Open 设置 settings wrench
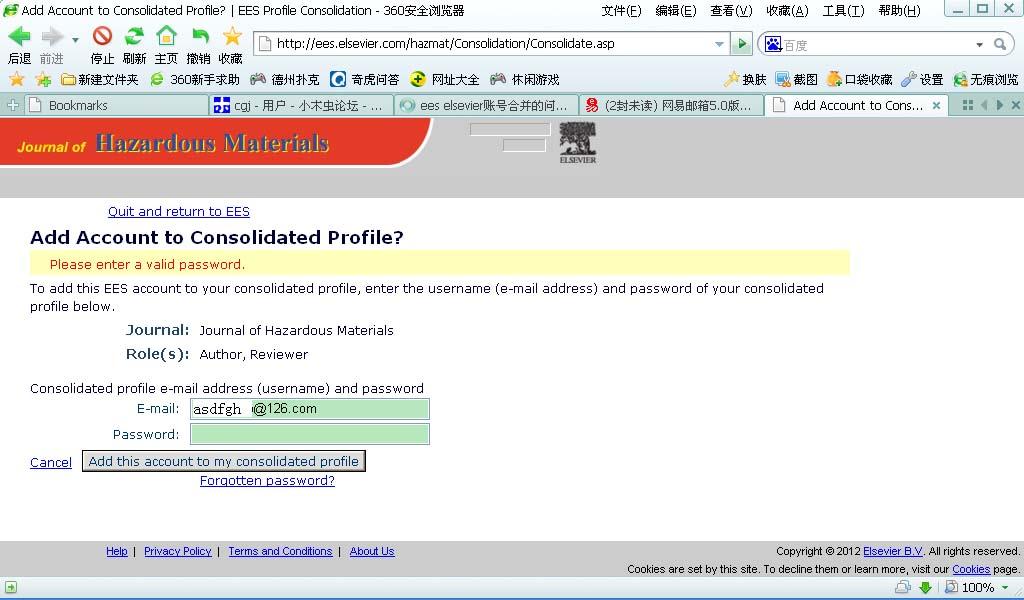Image resolution: width=1024 pixels, height=600 pixels. click(x=921, y=80)
